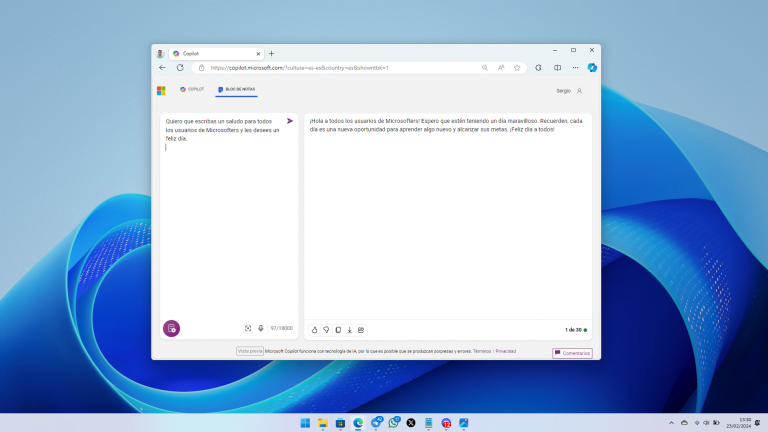Switch to the Copilot tab
Image resolution: width=768 pixels, height=432 pixels.
click(x=192, y=89)
